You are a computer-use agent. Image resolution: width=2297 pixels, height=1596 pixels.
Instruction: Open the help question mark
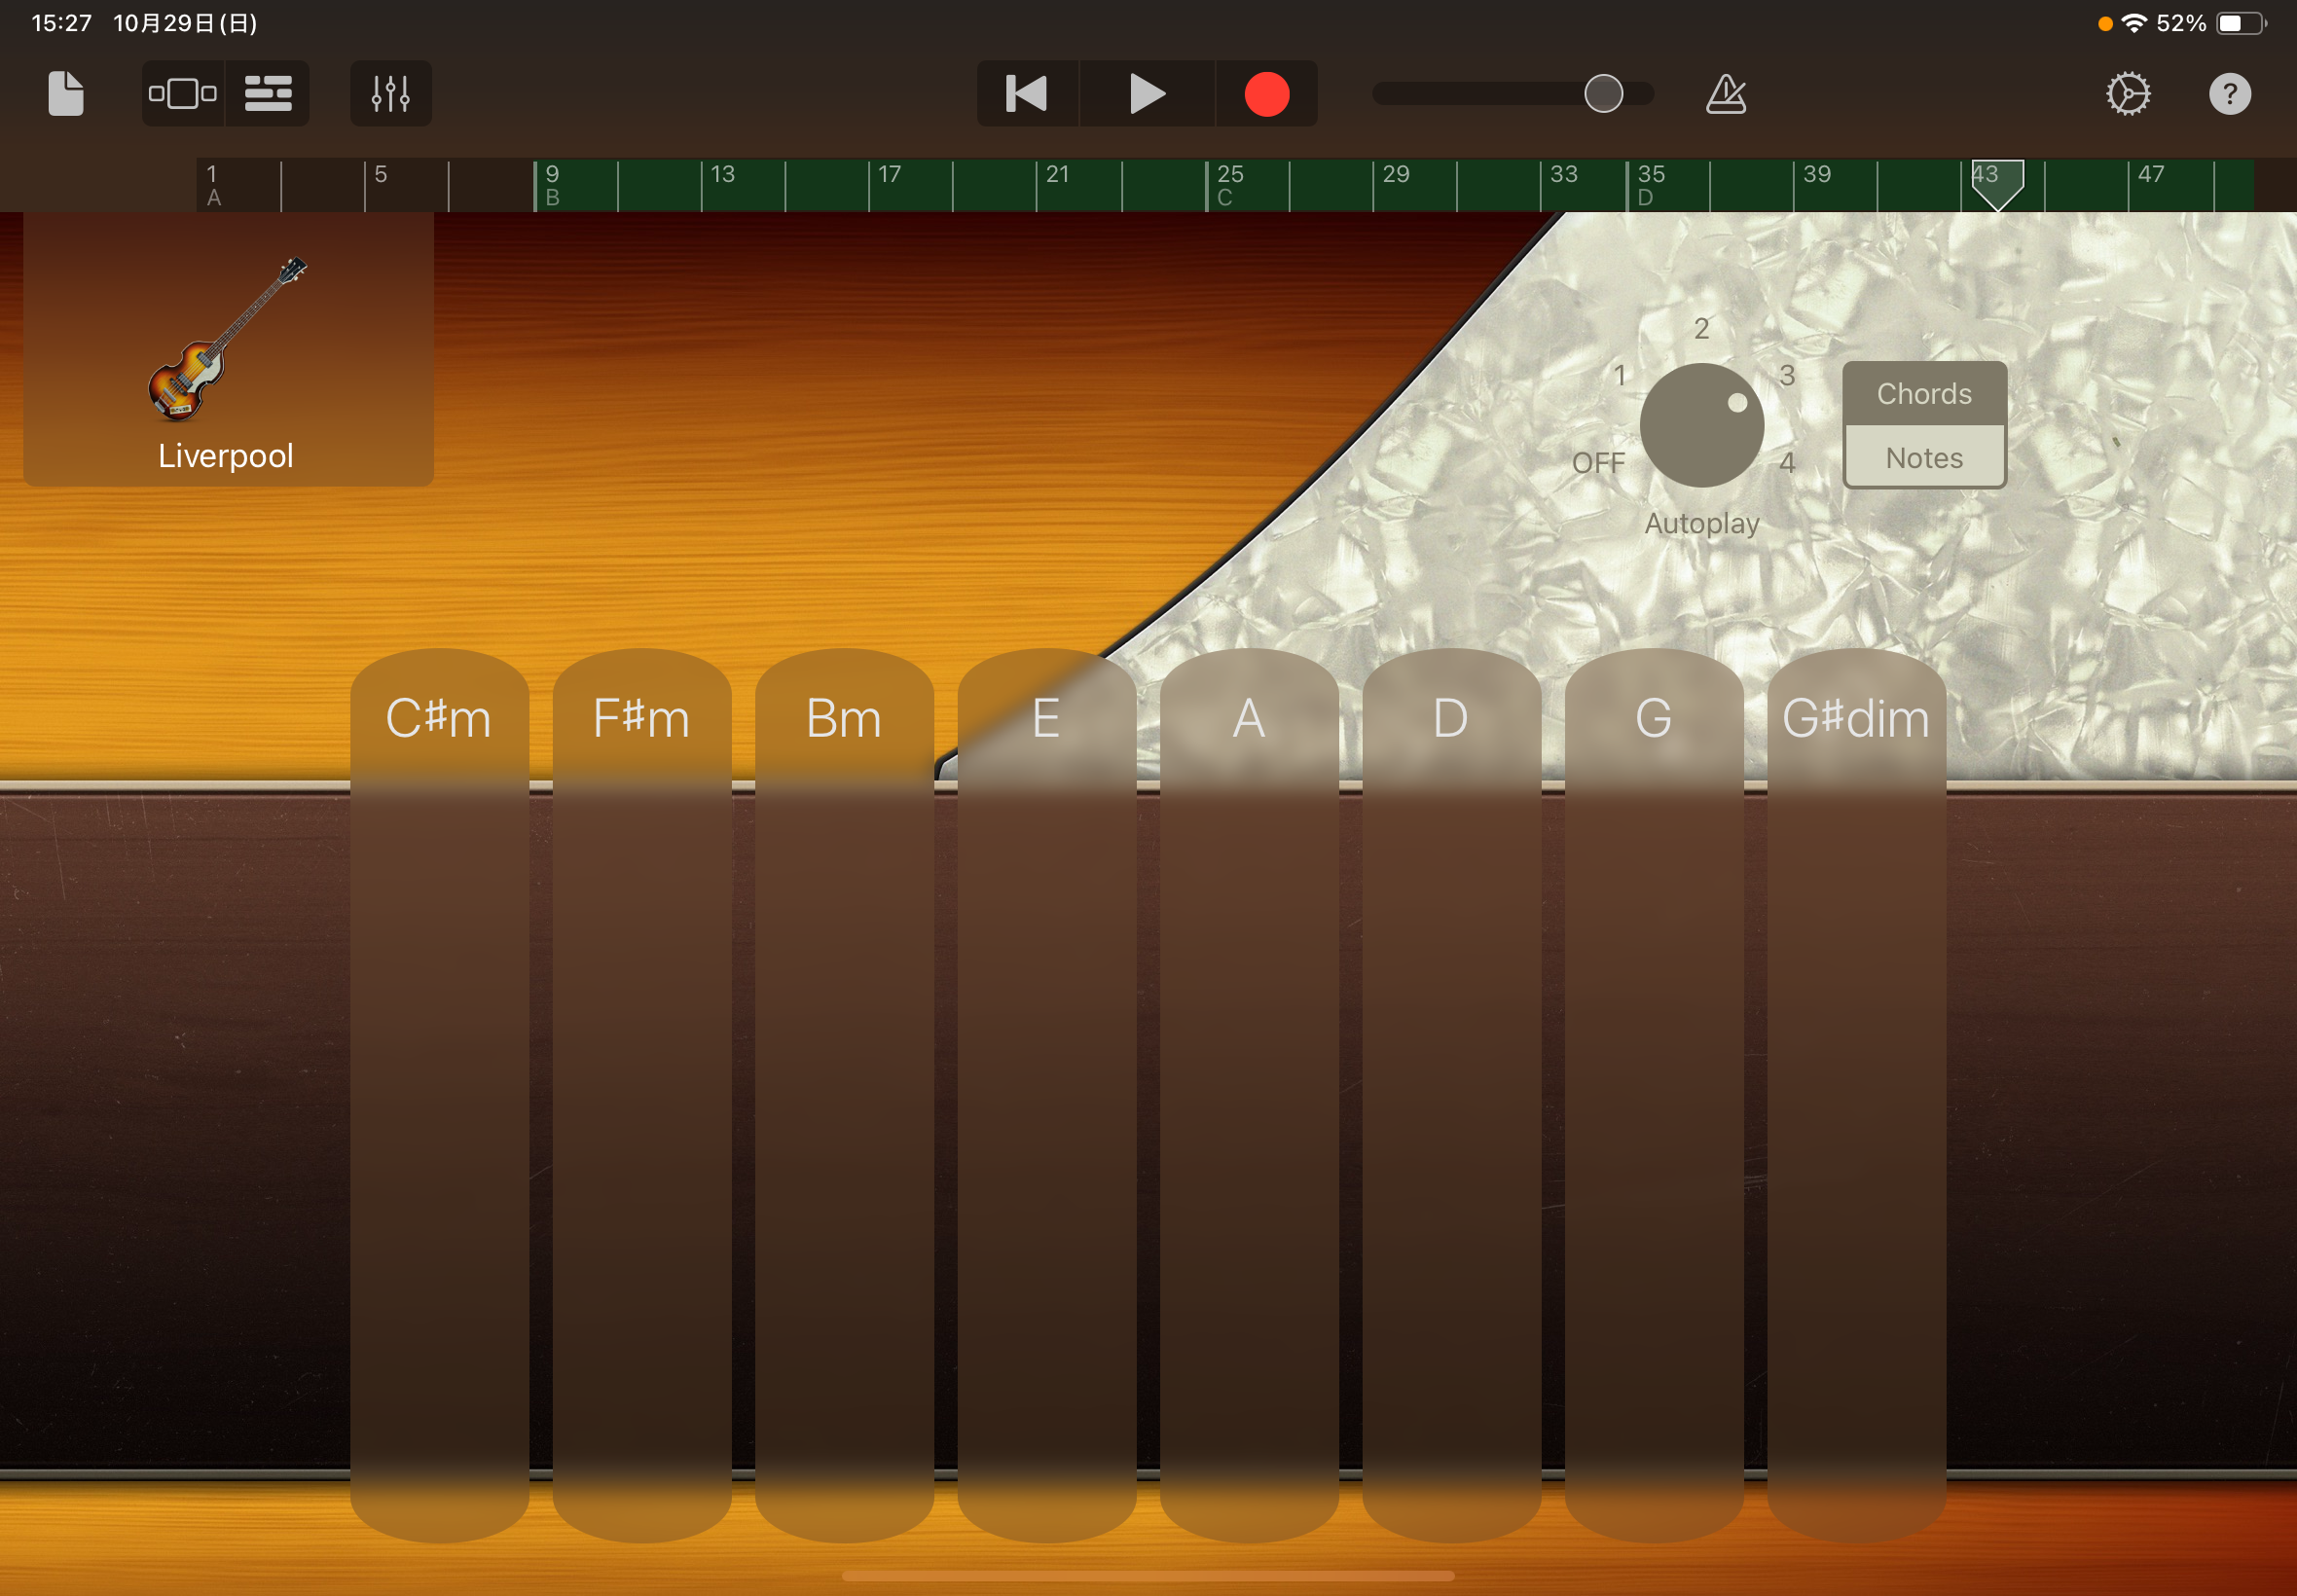[2229, 94]
